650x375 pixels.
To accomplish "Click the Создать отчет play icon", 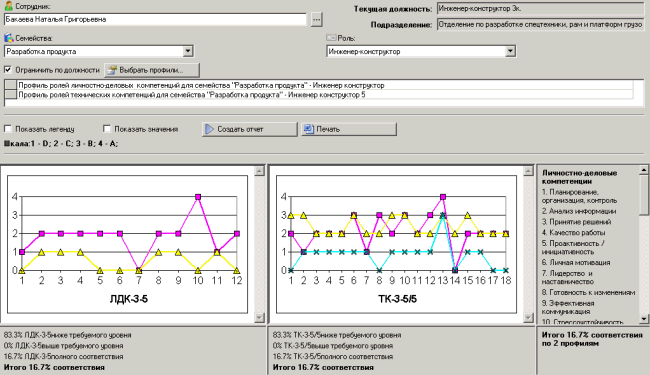I will 210,129.
